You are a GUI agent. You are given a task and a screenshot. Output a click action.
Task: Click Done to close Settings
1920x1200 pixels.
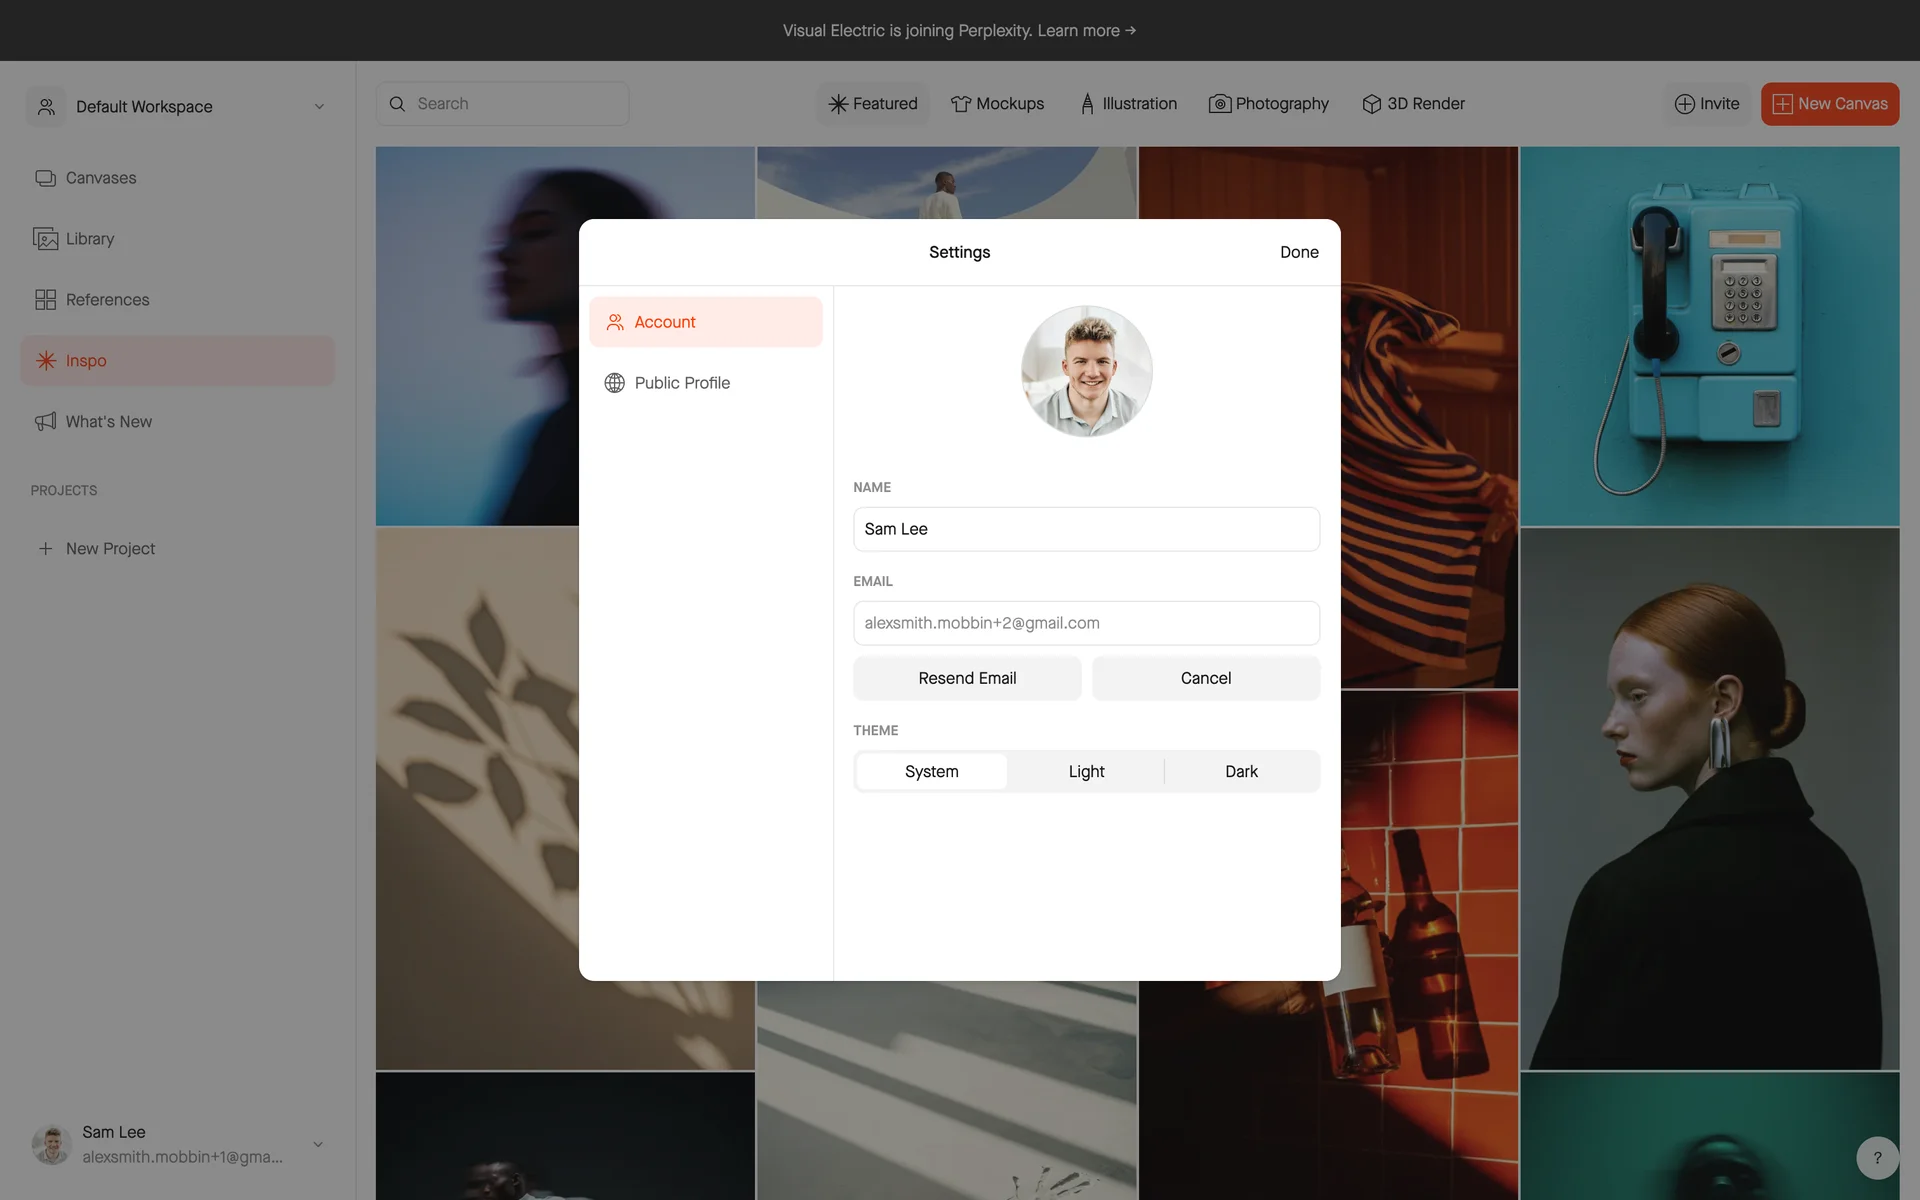(1298, 252)
